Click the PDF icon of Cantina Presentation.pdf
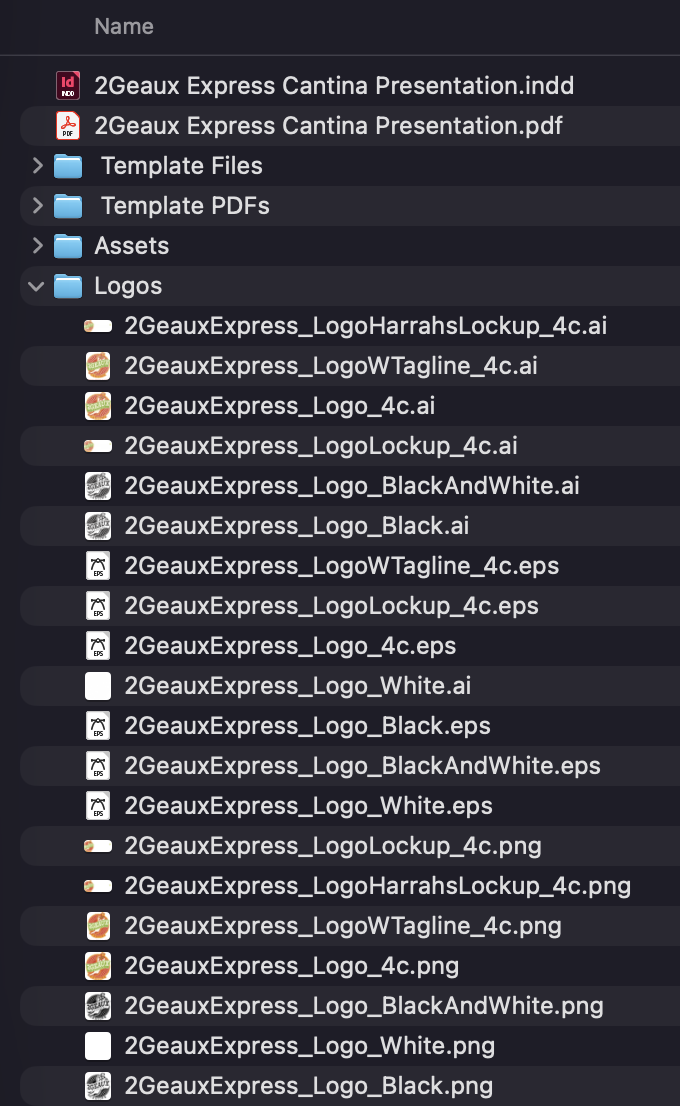 pyautogui.click(x=68, y=126)
